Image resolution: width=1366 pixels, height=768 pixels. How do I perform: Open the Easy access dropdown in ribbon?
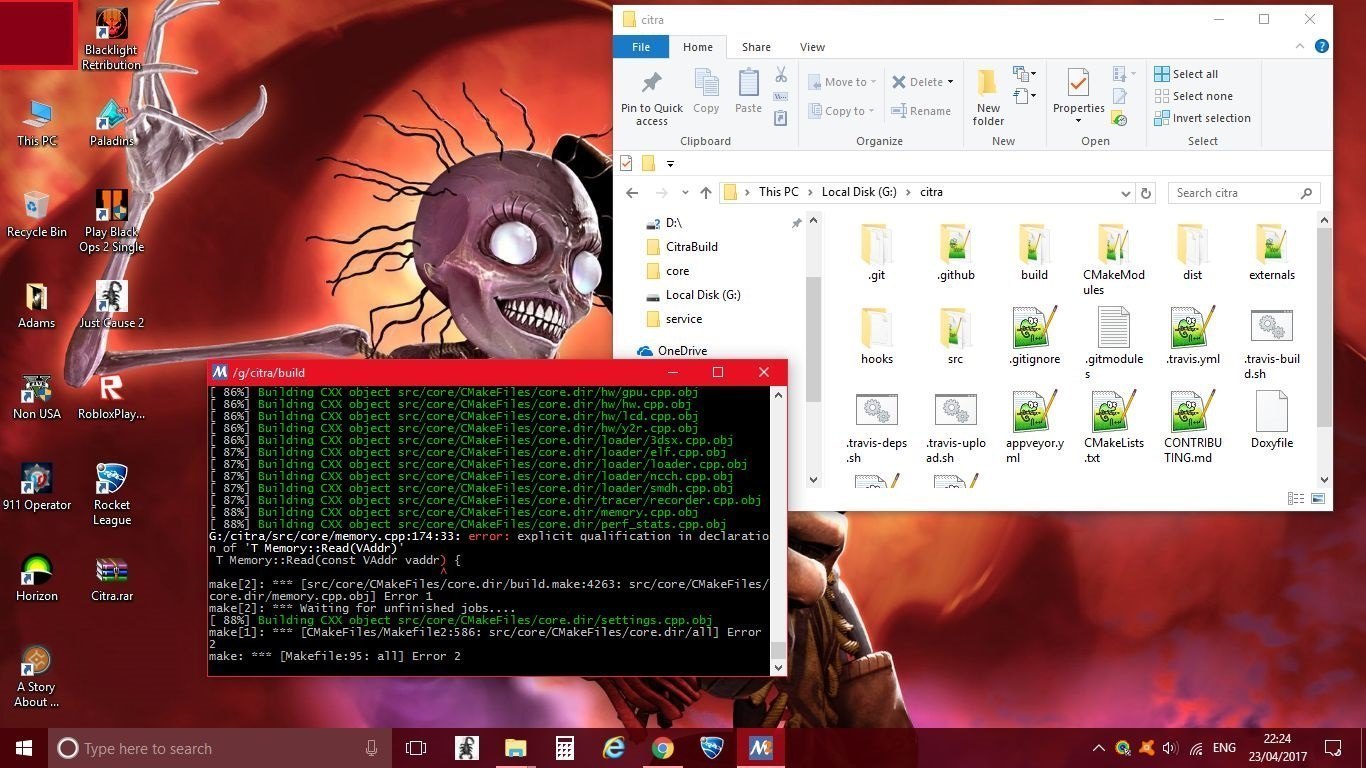click(x=1024, y=97)
